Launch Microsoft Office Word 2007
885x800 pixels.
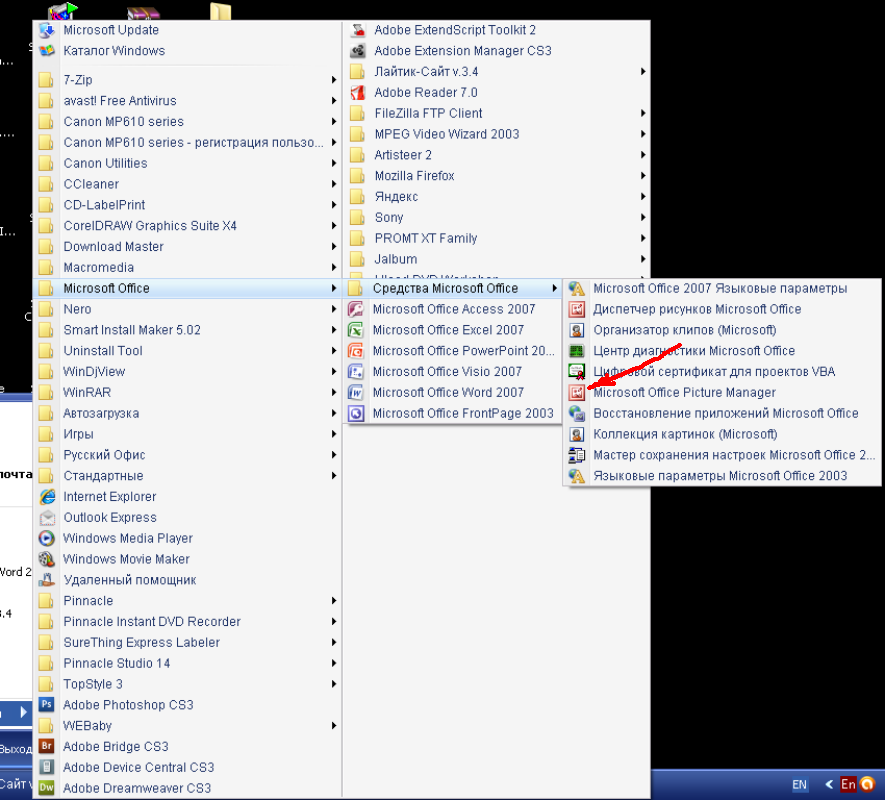[453, 392]
